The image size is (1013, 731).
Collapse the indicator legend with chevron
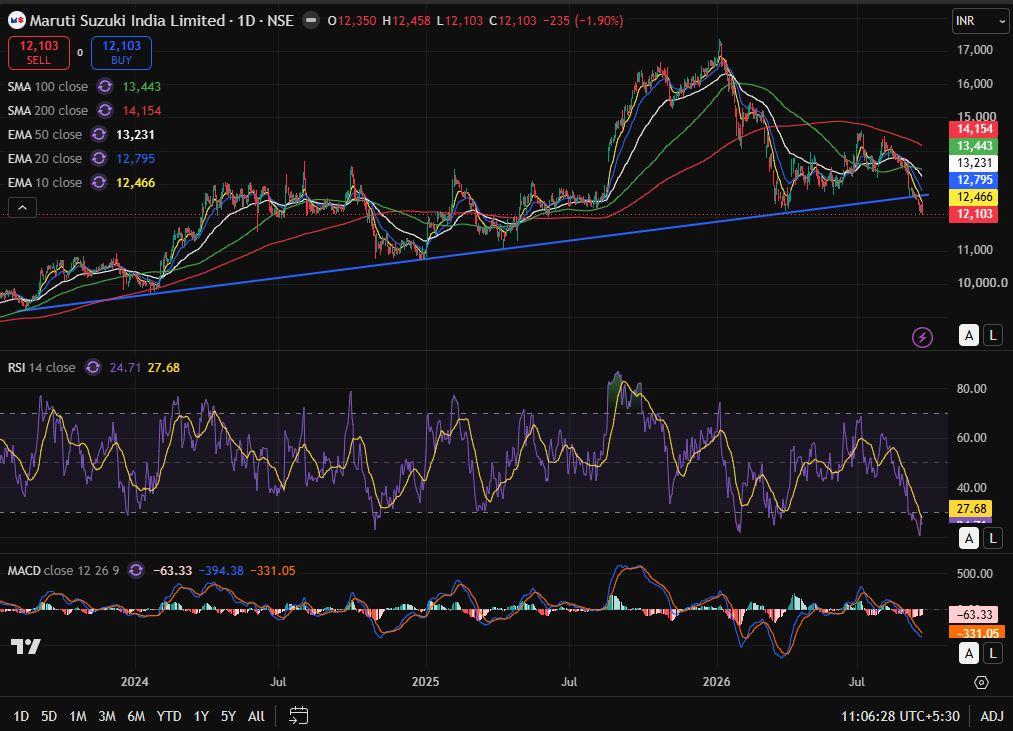click(22, 208)
